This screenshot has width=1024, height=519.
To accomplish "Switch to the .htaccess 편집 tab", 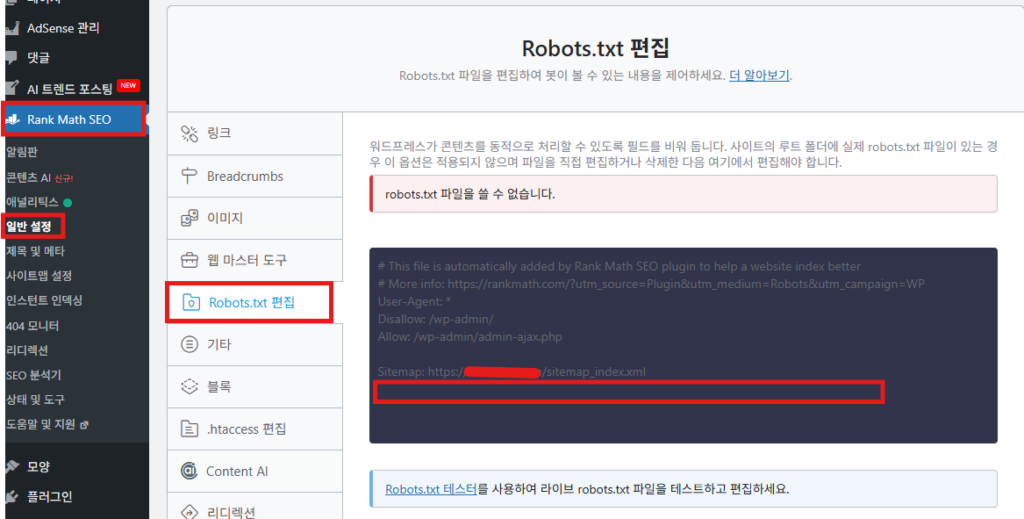I will tap(255, 429).
